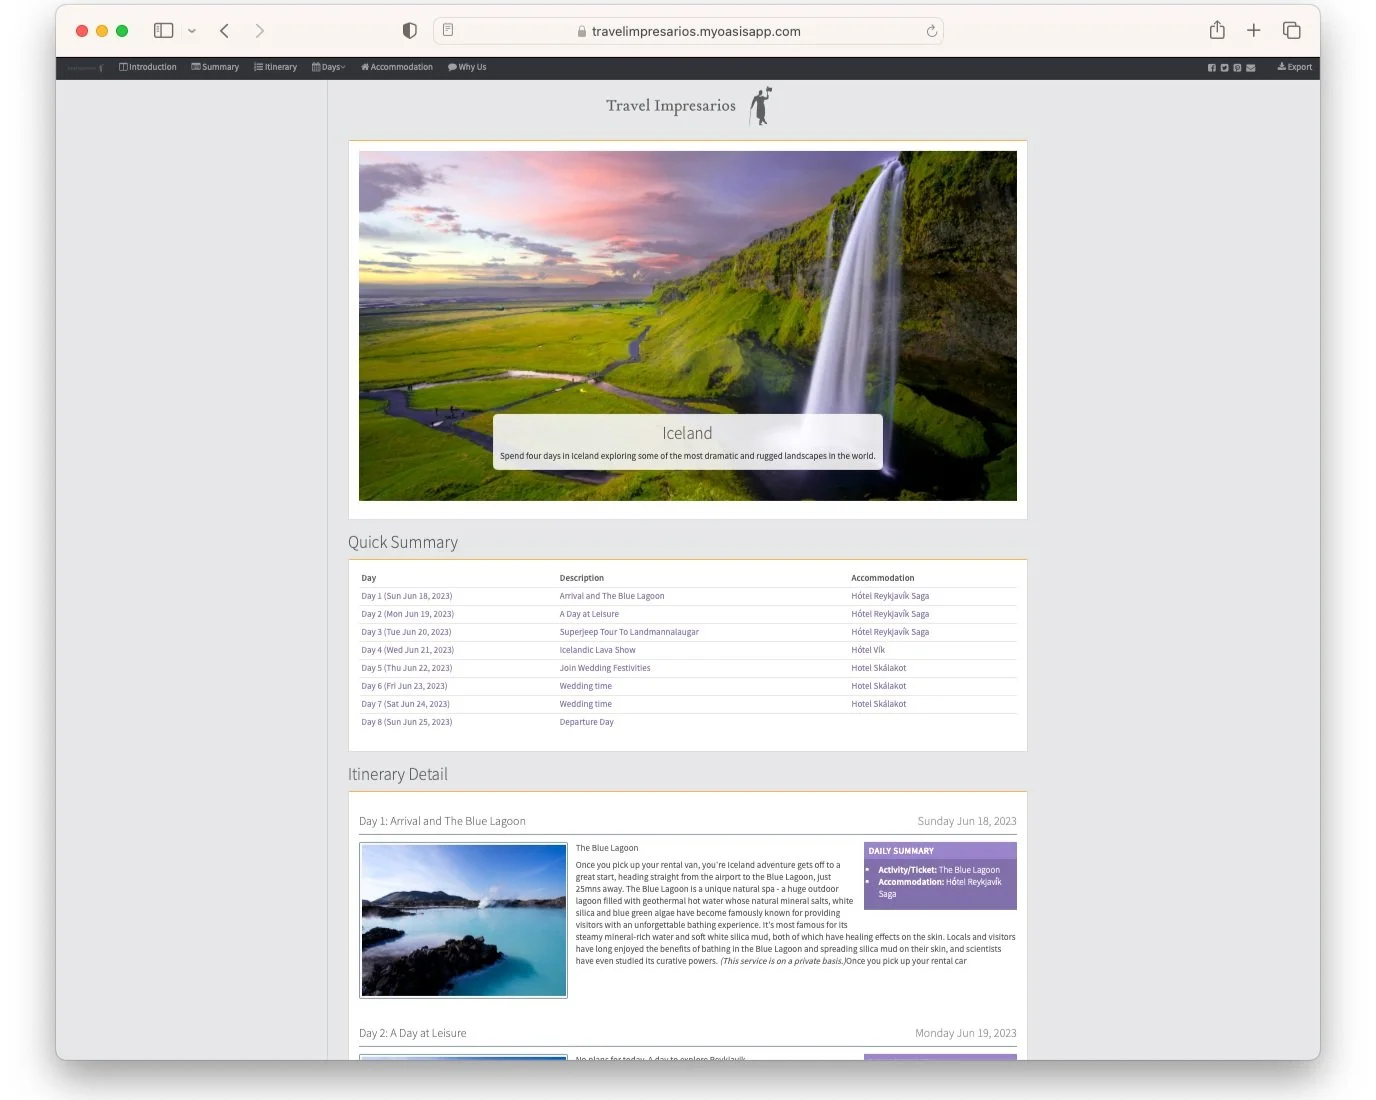Image resolution: width=1376 pixels, height=1100 pixels.
Task: Click 'Monday Jun 19, 2023' date text
Action: 966,1033
